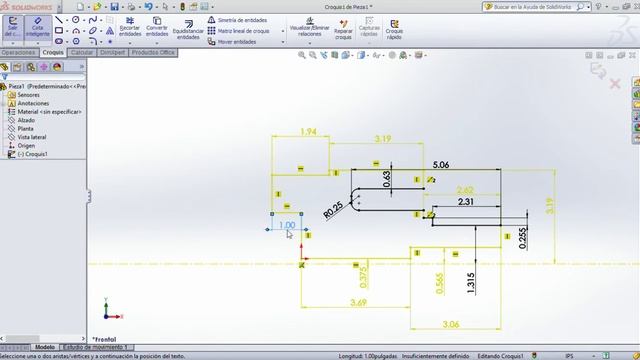640x360 pixels.
Task: Open dropdown under Visualizar/Eliminar relaciones
Action: tap(309, 43)
